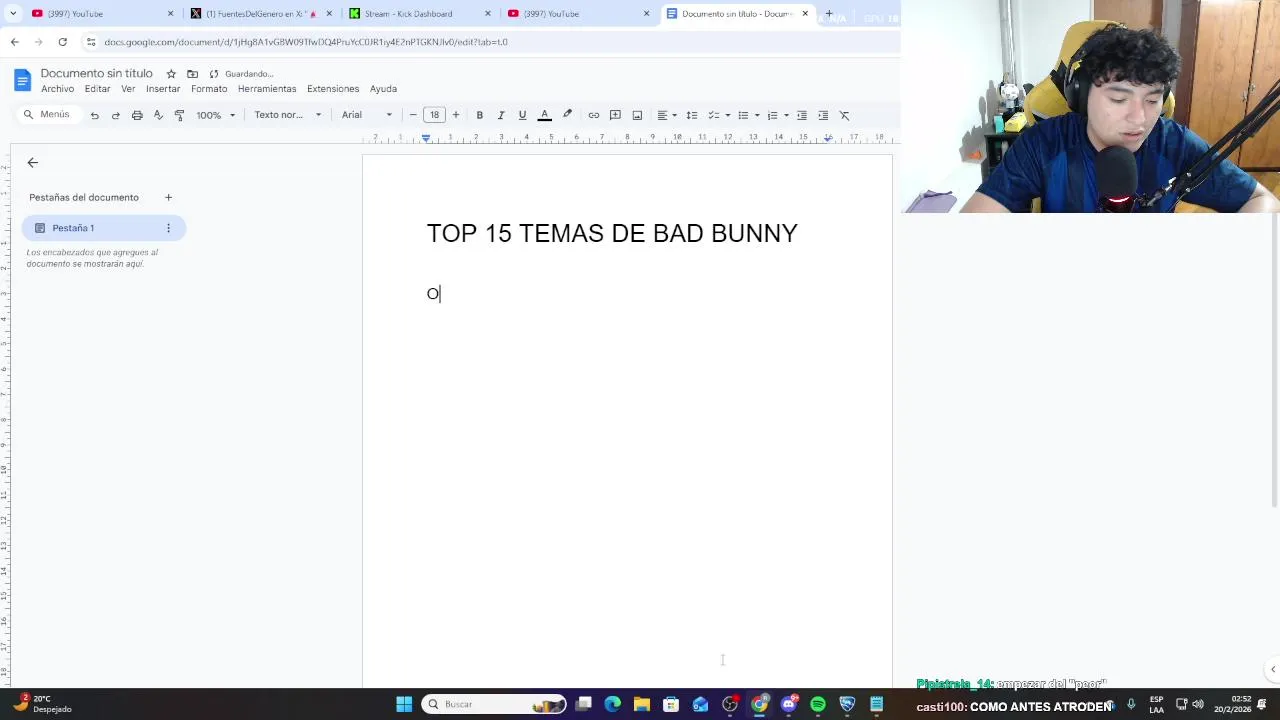Viewport: 1280px width, 720px height.
Task: Toggle the bulleted list
Action: 743,115
